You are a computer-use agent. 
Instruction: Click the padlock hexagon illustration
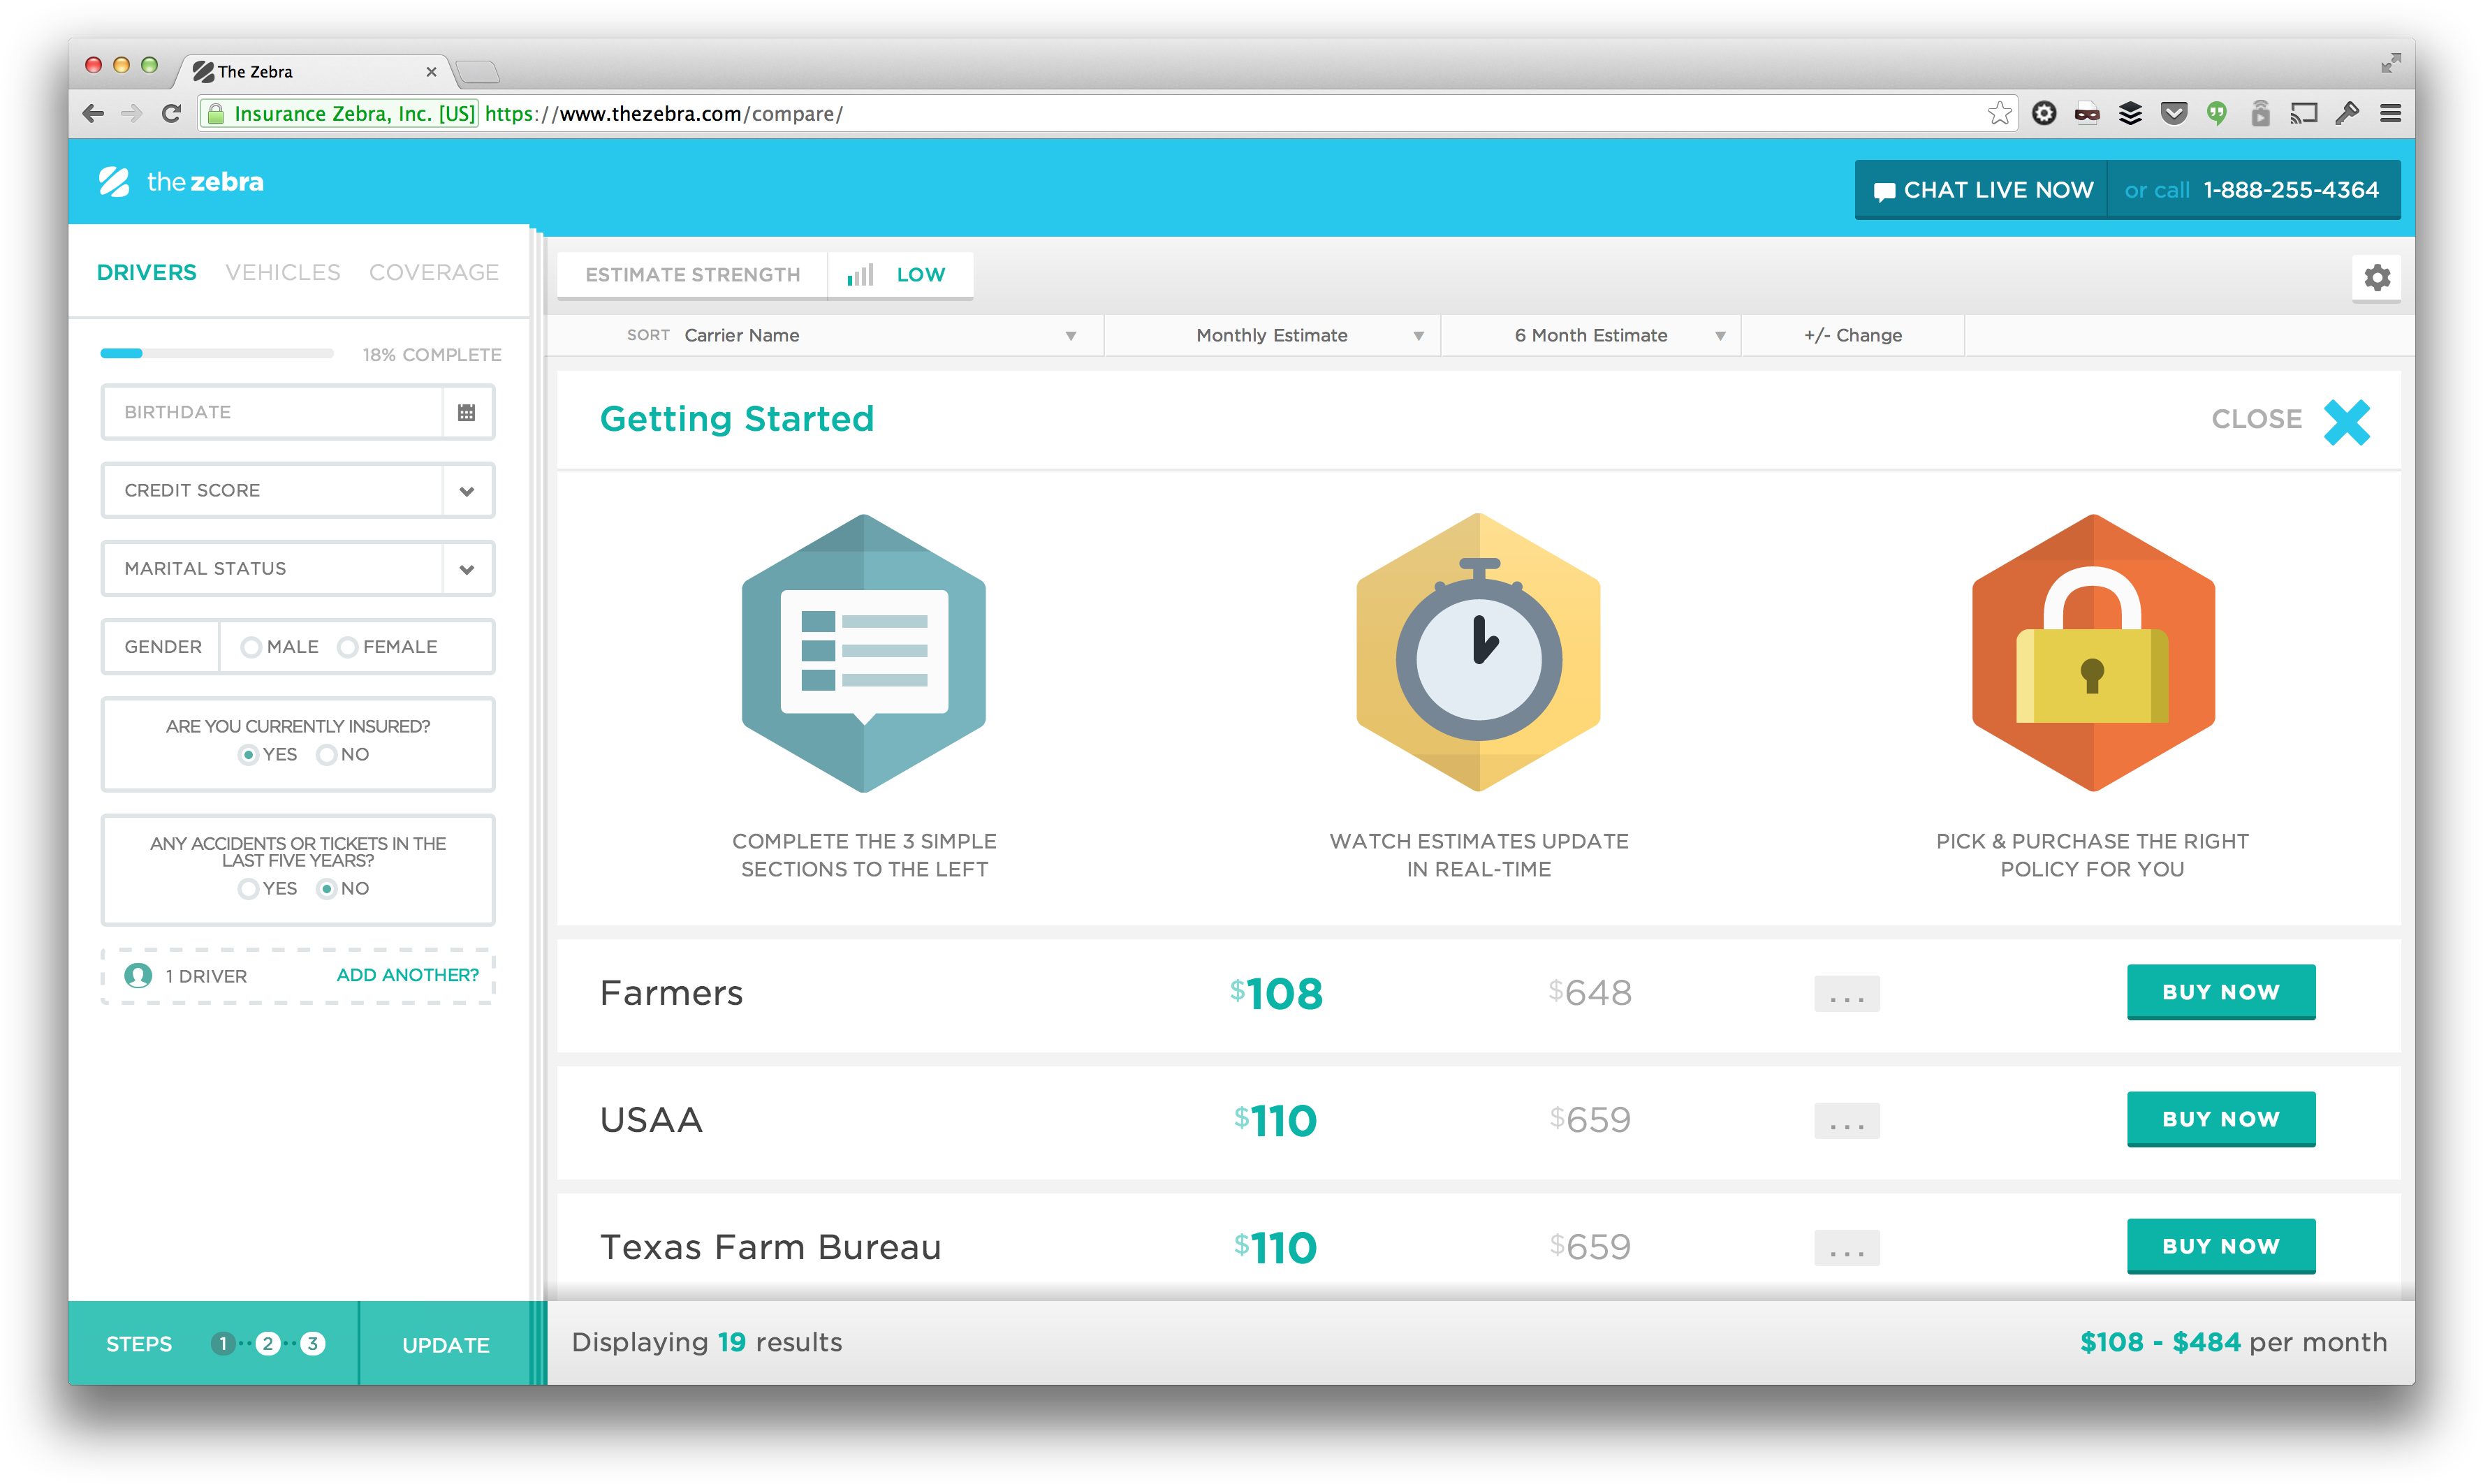(2093, 653)
